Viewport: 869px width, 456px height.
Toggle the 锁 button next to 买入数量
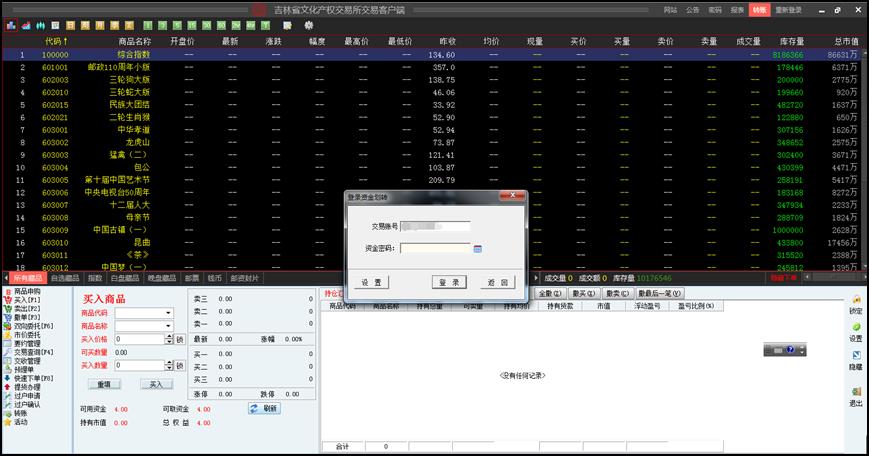coord(180,366)
